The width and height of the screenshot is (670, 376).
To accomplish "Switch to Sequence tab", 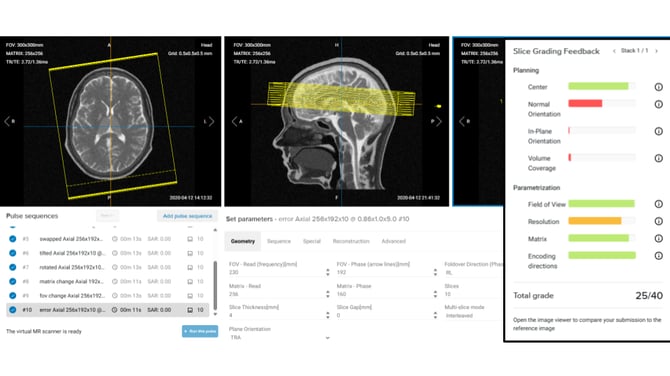I will (x=279, y=241).
